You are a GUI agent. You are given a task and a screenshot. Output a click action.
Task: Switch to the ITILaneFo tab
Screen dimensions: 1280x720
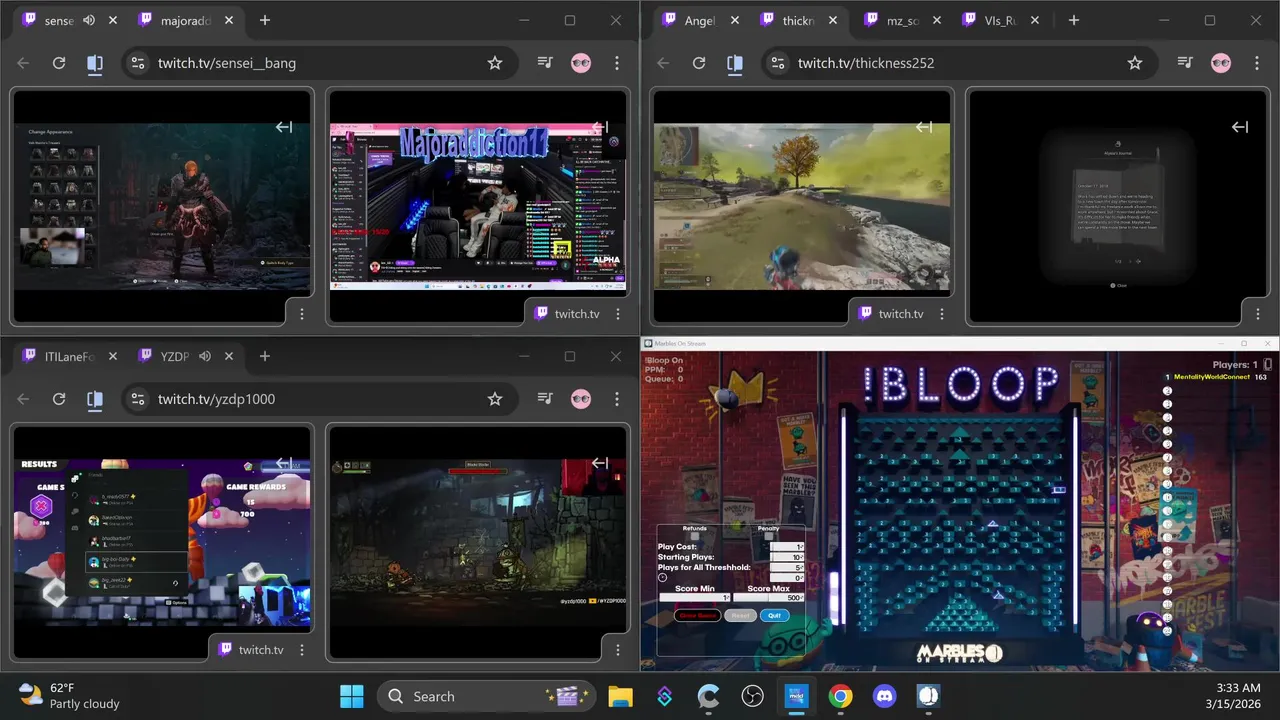(x=70, y=356)
